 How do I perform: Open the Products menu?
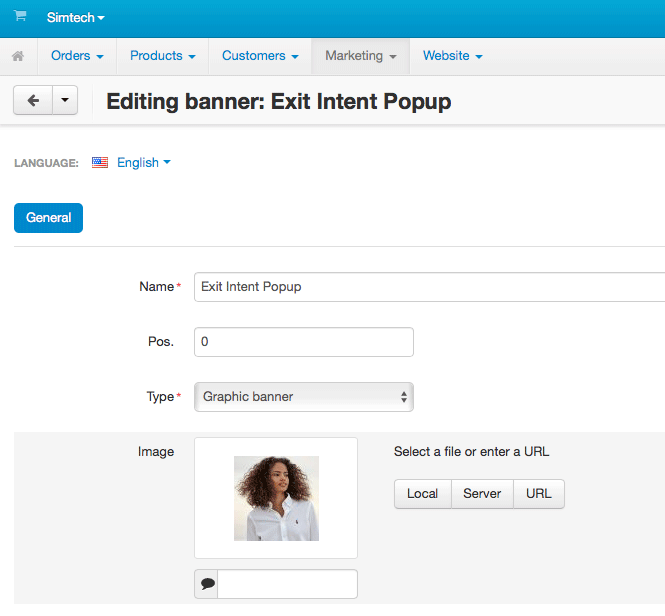click(x=162, y=56)
